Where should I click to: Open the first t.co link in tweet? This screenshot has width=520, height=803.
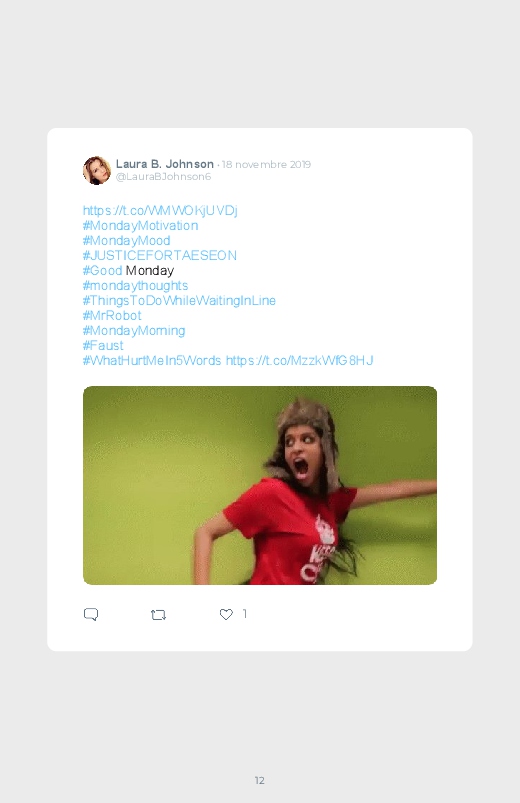tap(160, 210)
